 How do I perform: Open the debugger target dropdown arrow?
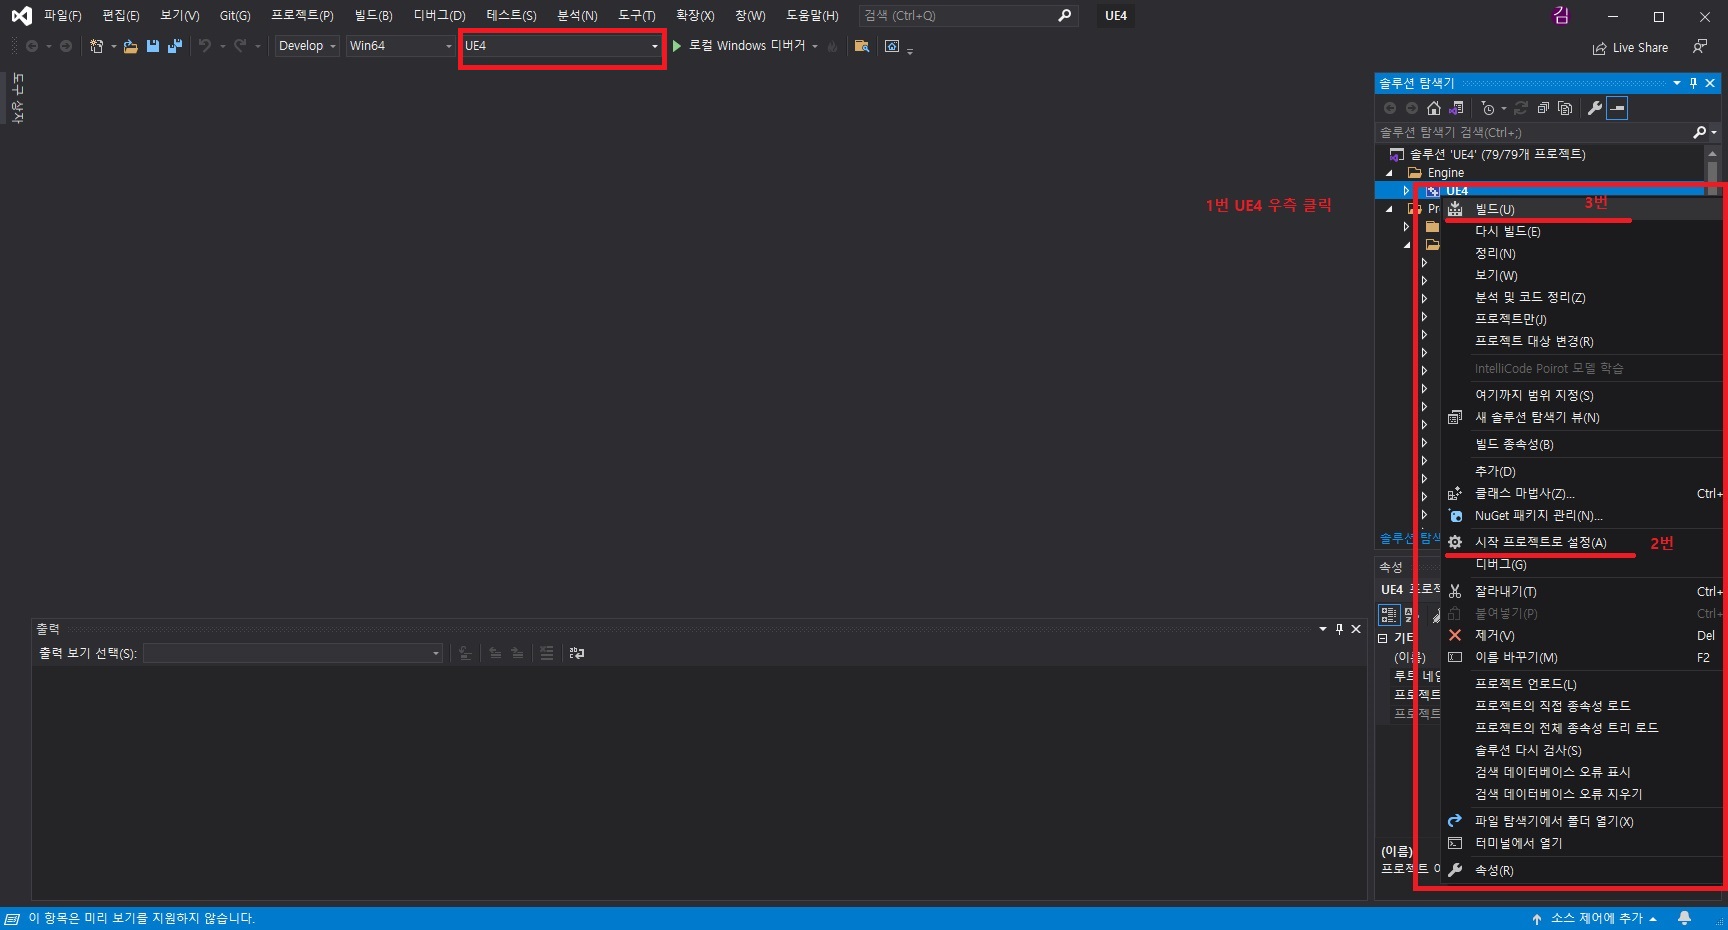[815, 46]
